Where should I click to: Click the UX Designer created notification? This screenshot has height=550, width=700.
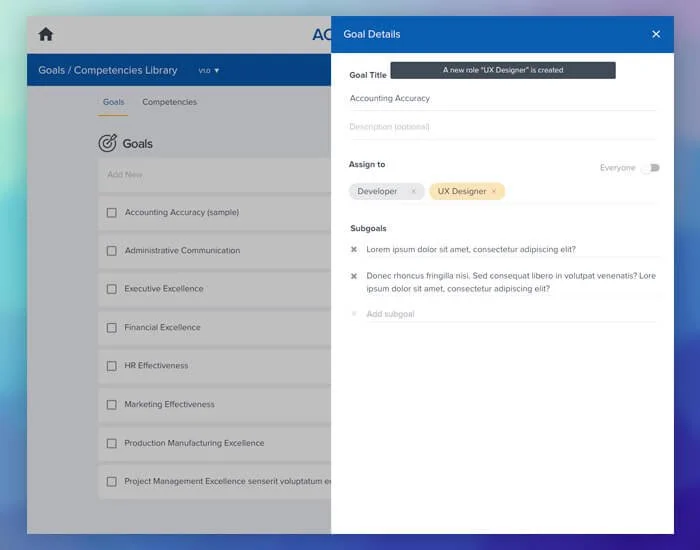click(x=503, y=70)
